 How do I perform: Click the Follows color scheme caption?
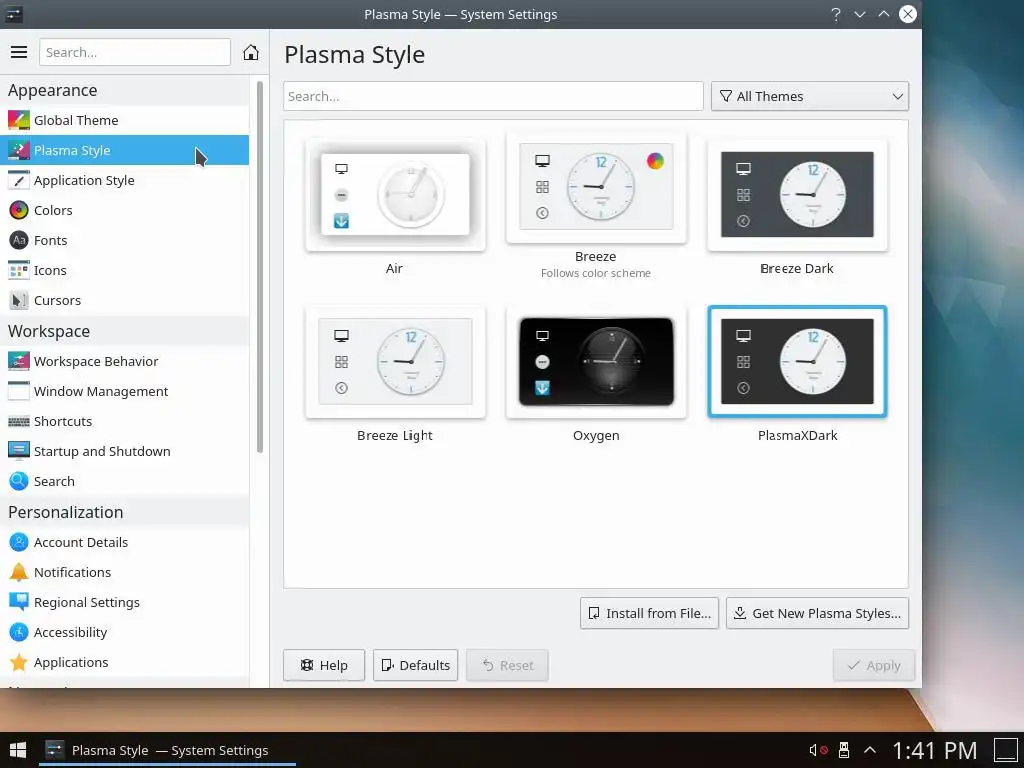(596, 273)
